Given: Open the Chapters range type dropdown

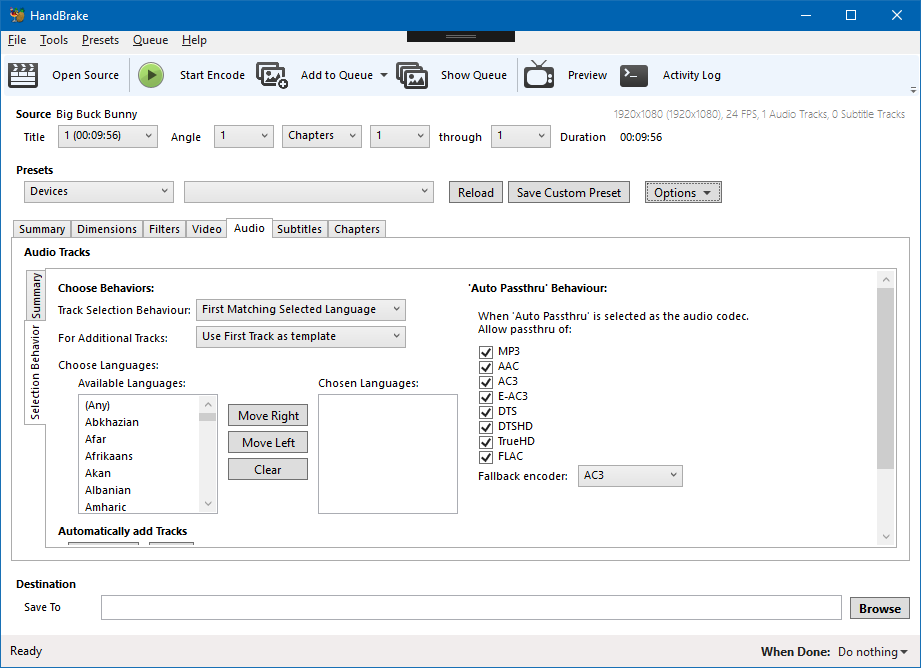Looking at the screenshot, I should point(322,136).
